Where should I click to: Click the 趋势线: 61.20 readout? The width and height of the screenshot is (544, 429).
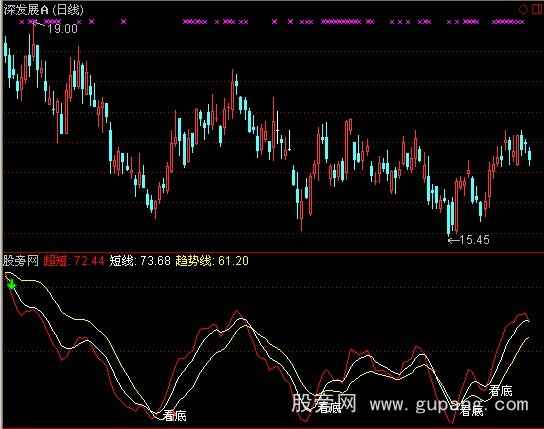(212, 261)
